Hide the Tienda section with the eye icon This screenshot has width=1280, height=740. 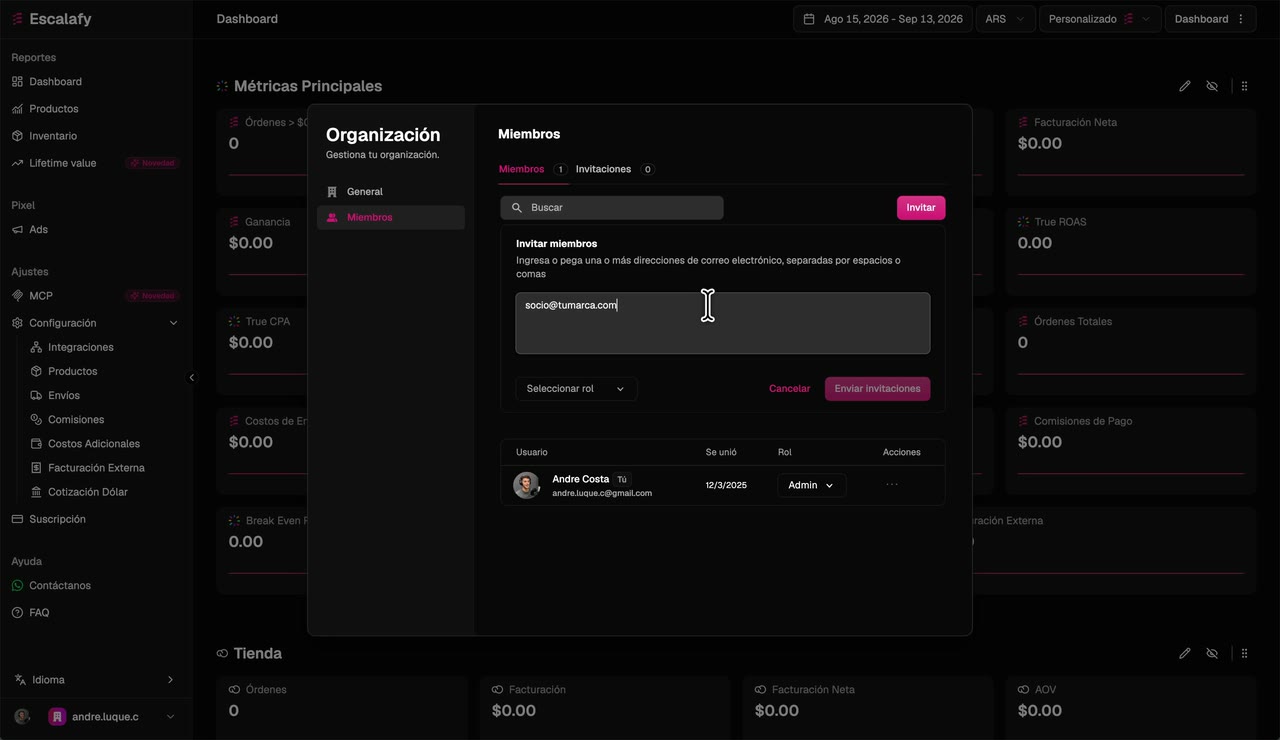pos(1212,654)
